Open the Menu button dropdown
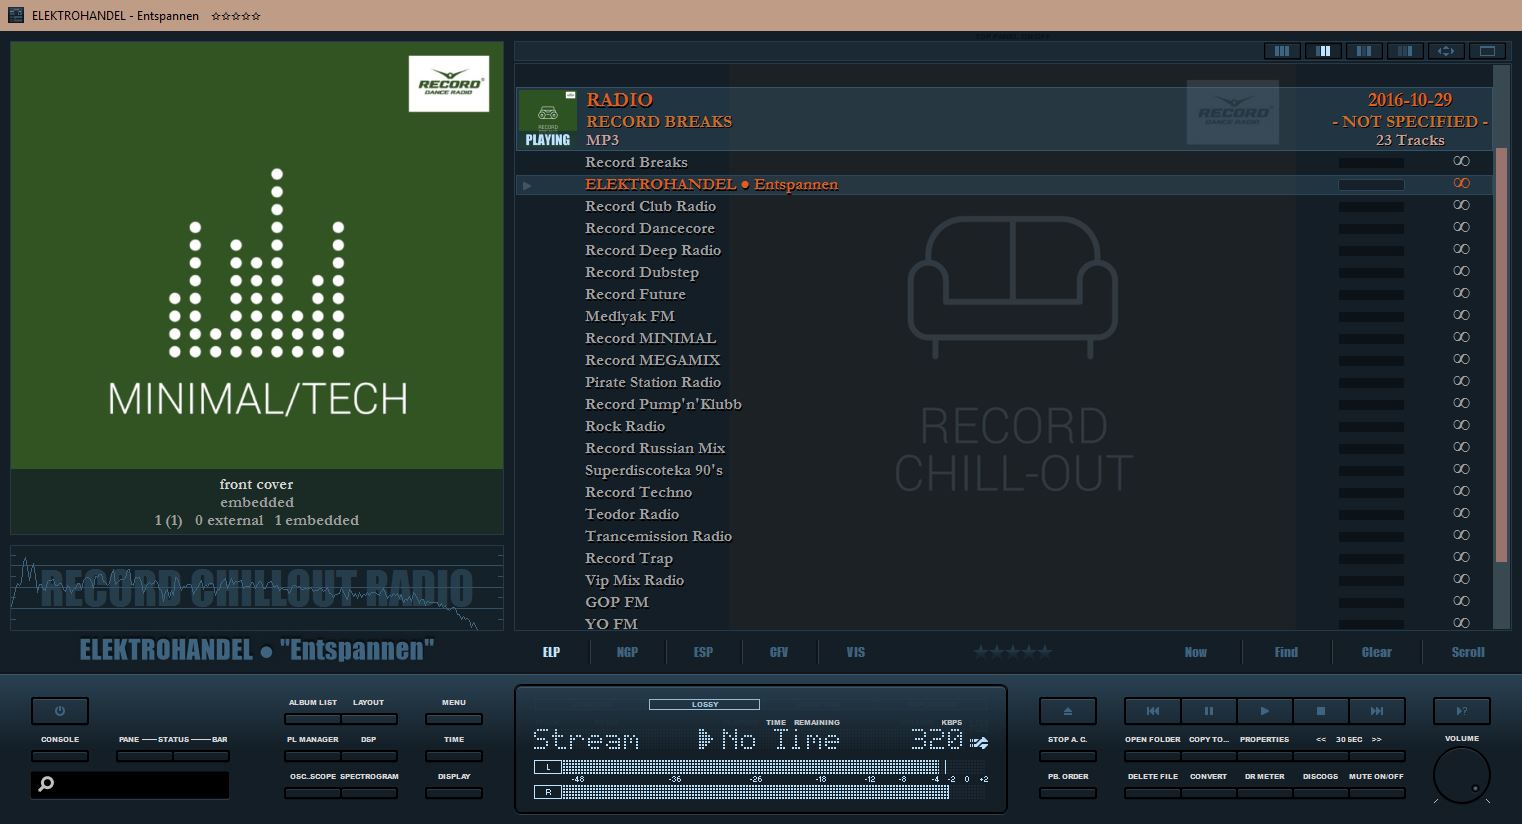The width and height of the screenshot is (1522, 824). coord(454,718)
